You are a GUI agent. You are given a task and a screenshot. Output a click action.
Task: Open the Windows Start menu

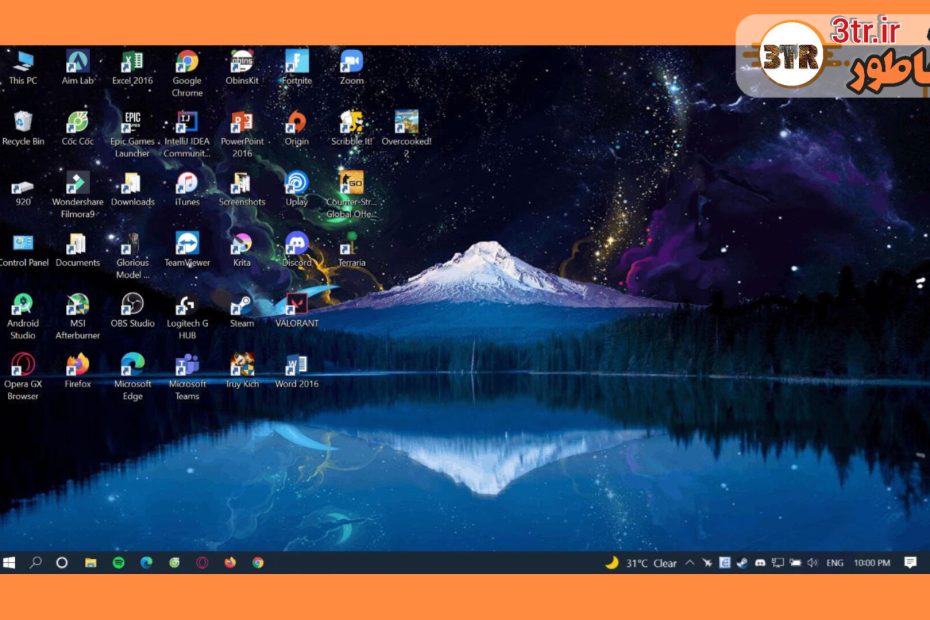click(x=10, y=563)
